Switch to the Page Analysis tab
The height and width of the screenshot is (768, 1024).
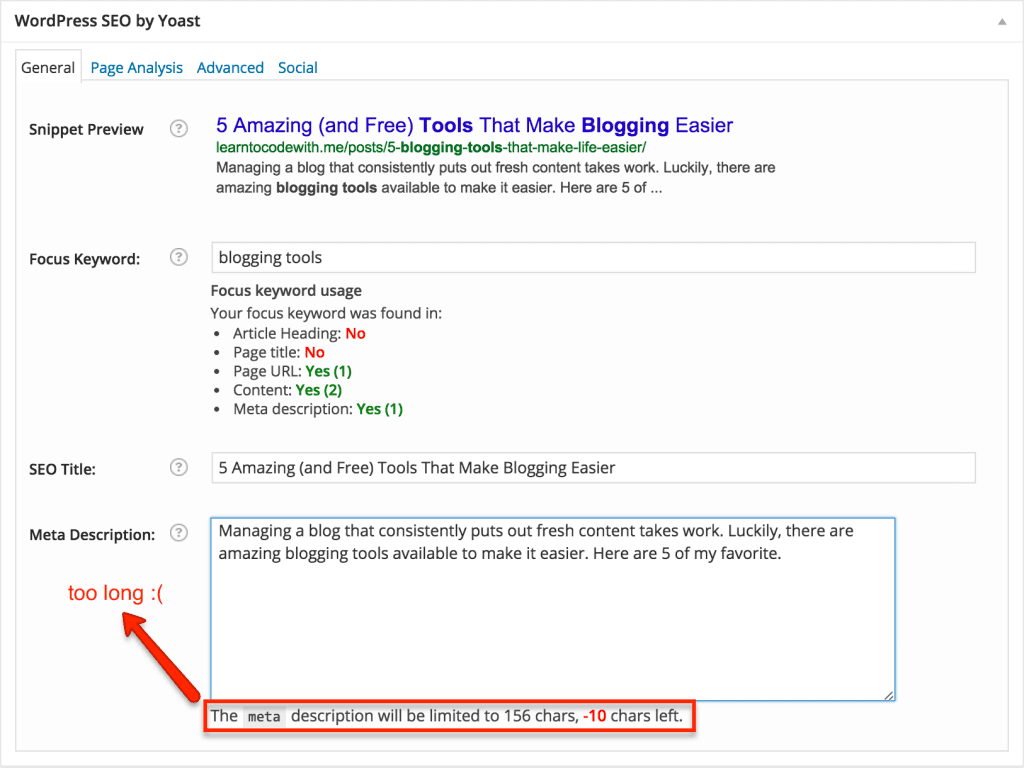tap(136, 67)
